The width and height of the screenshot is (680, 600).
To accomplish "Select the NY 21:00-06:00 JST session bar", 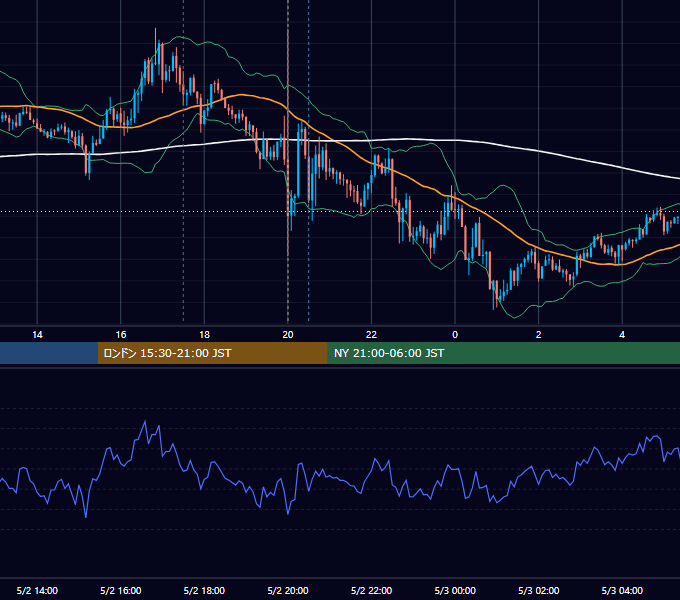I will point(503,353).
